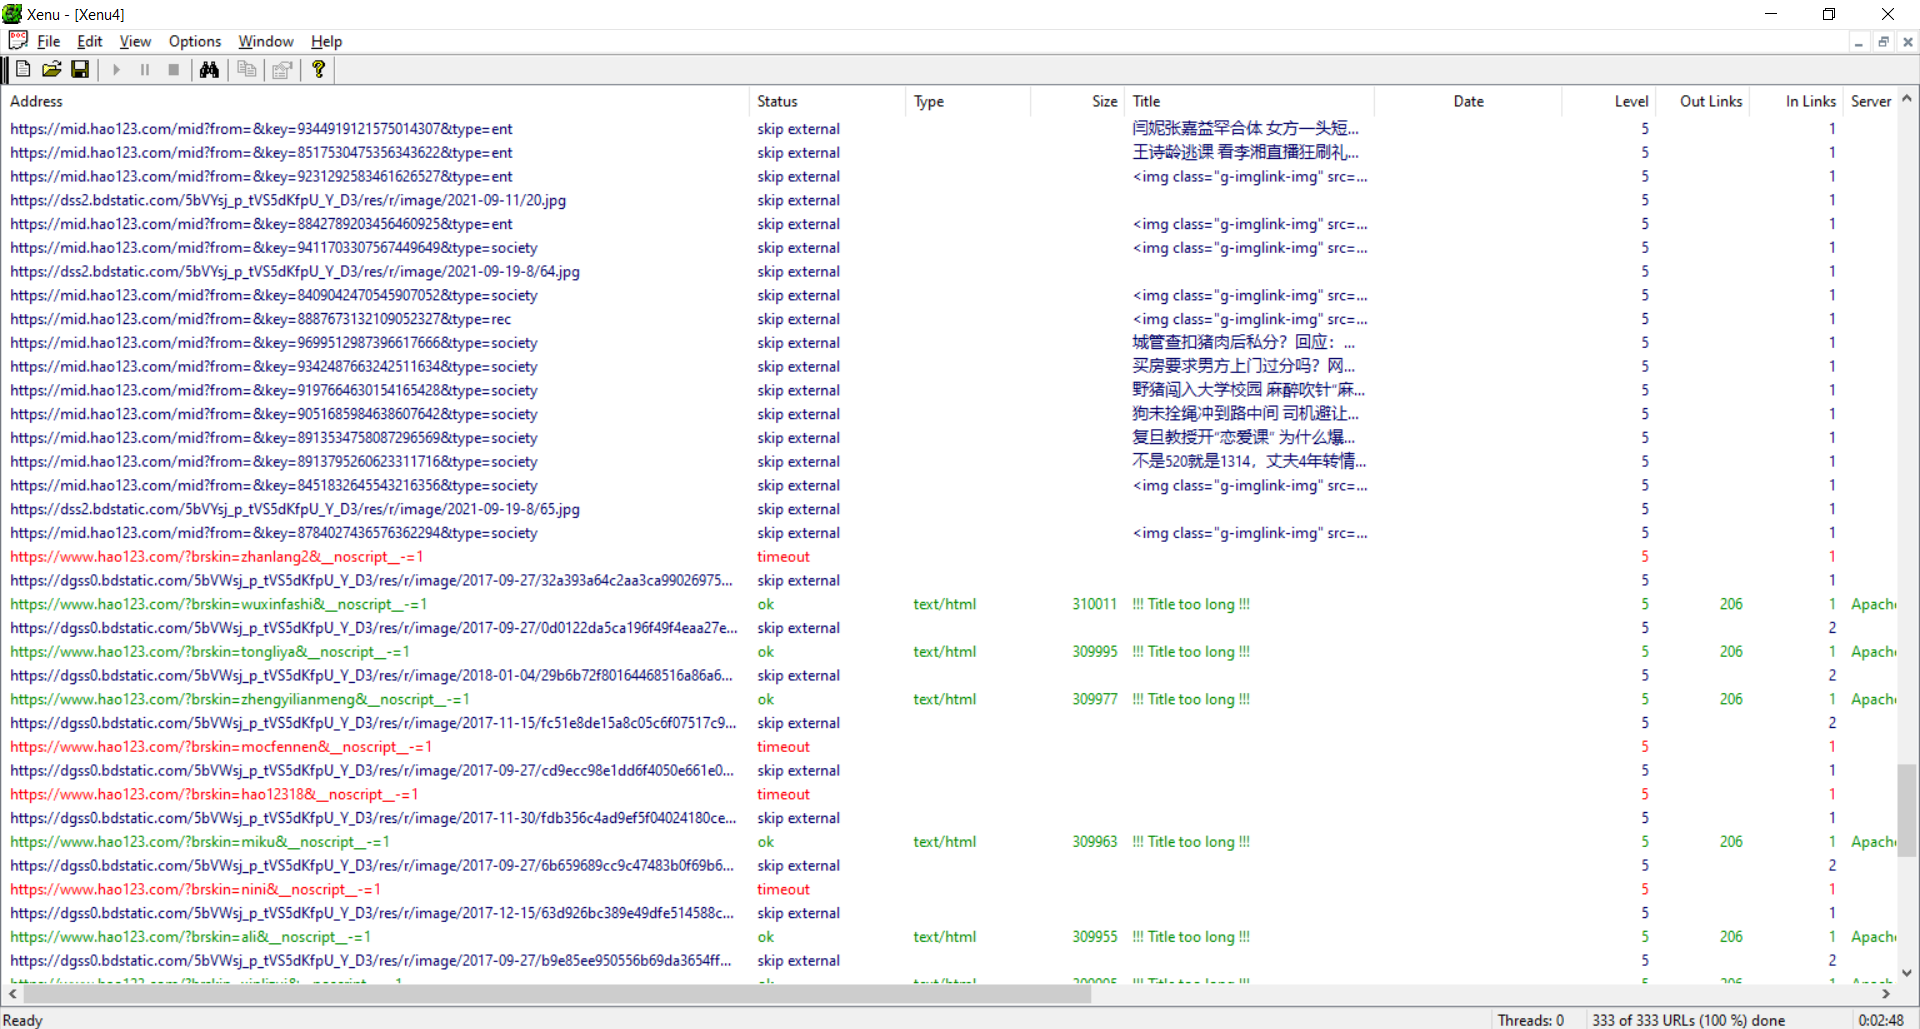The height and width of the screenshot is (1029, 1920).
Task: Select the timed-out brskin=nini URL row
Action: point(950,889)
